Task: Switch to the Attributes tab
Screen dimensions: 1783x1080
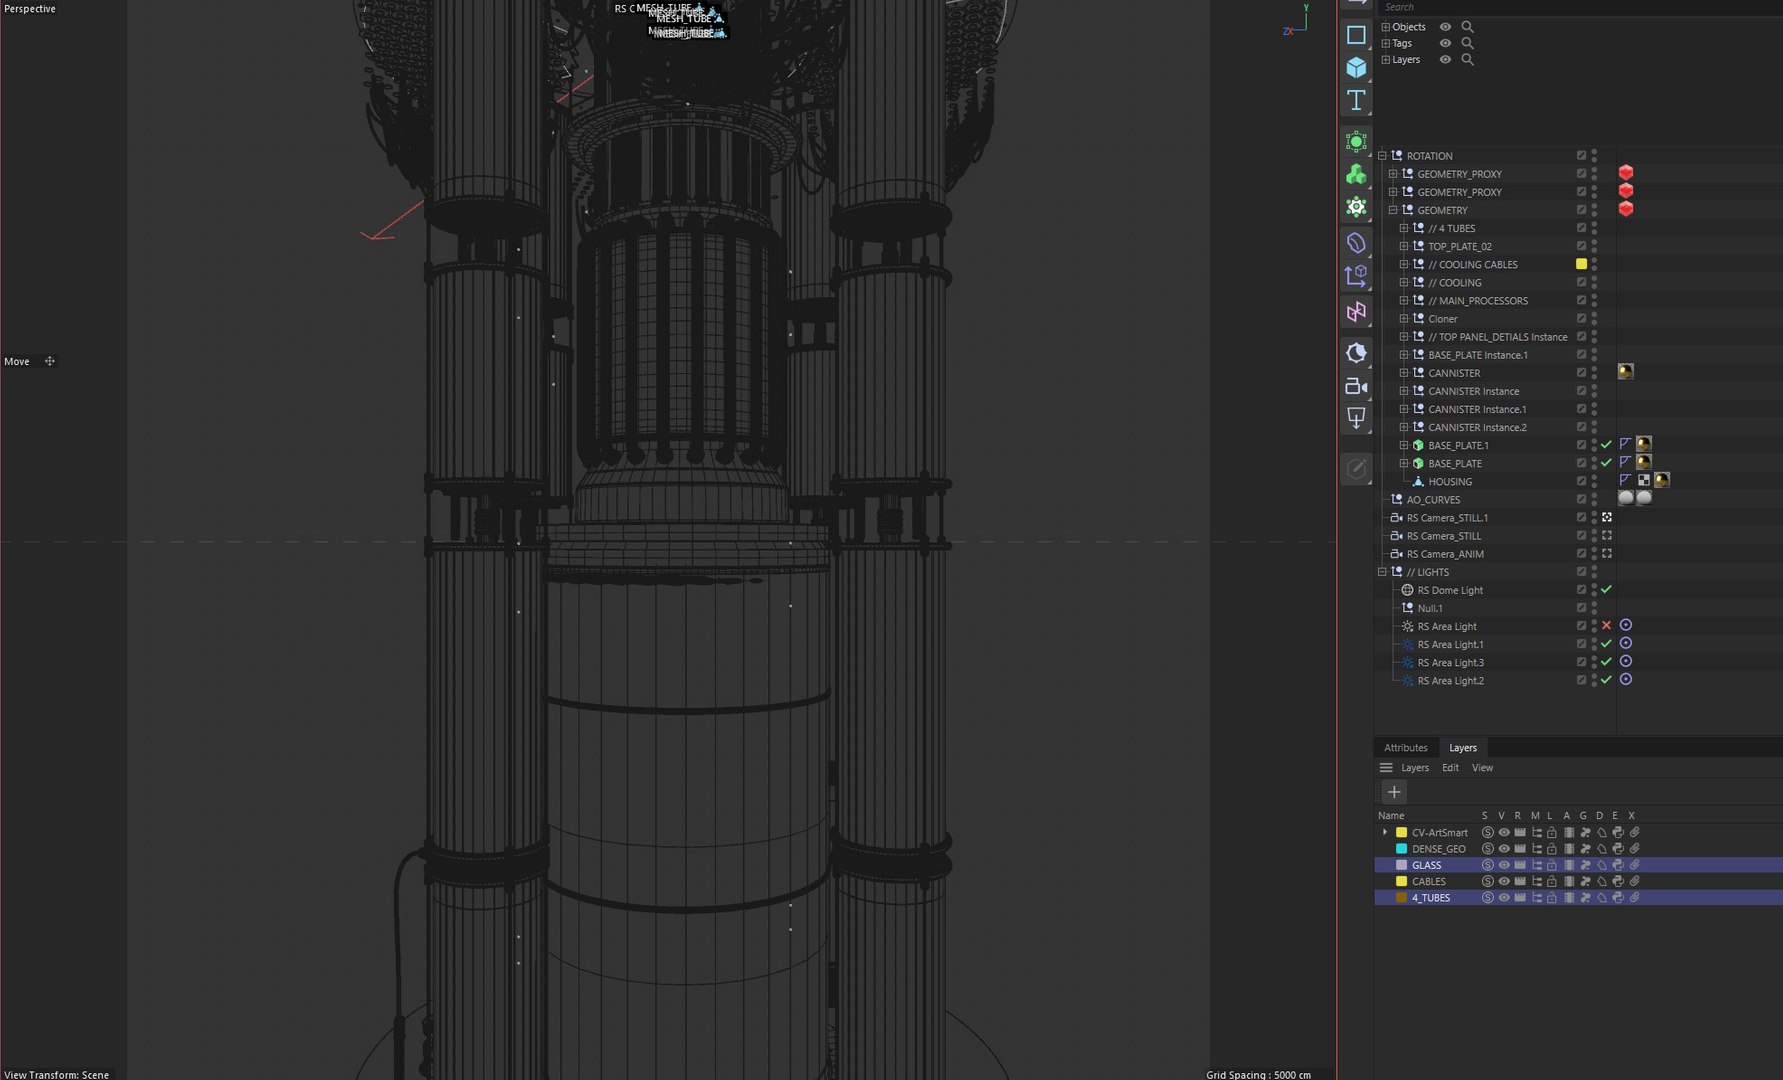Action: coord(1405,748)
